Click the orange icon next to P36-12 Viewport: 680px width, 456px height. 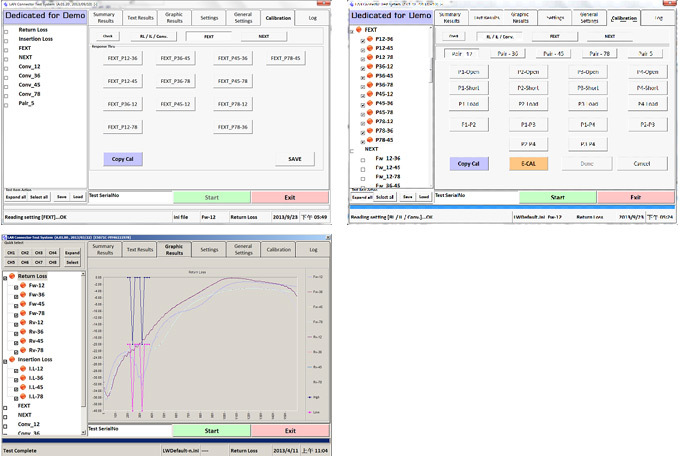(369, 67)
